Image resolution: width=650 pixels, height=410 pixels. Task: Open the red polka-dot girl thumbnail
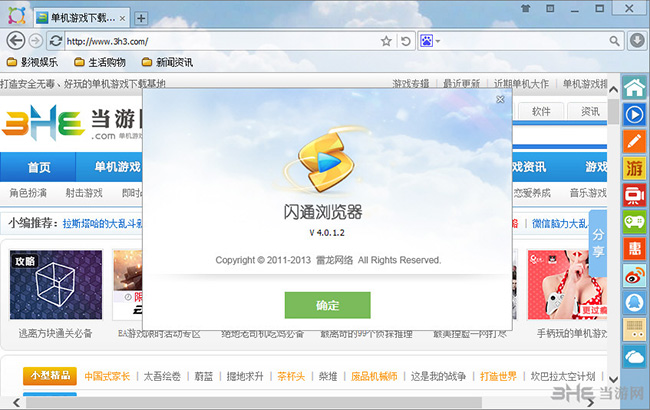tap(567, 284)
